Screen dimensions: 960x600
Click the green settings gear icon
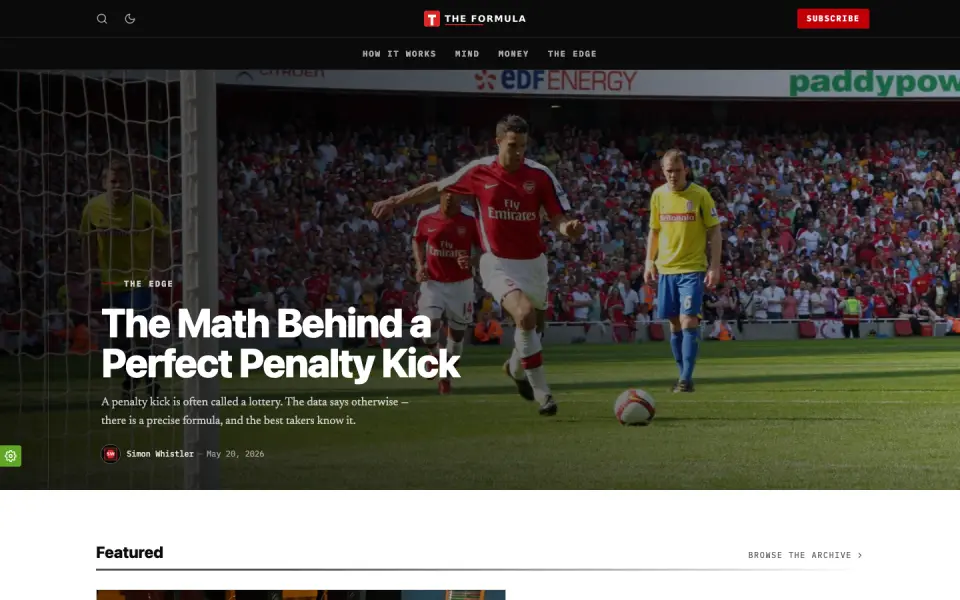[10, 456]
